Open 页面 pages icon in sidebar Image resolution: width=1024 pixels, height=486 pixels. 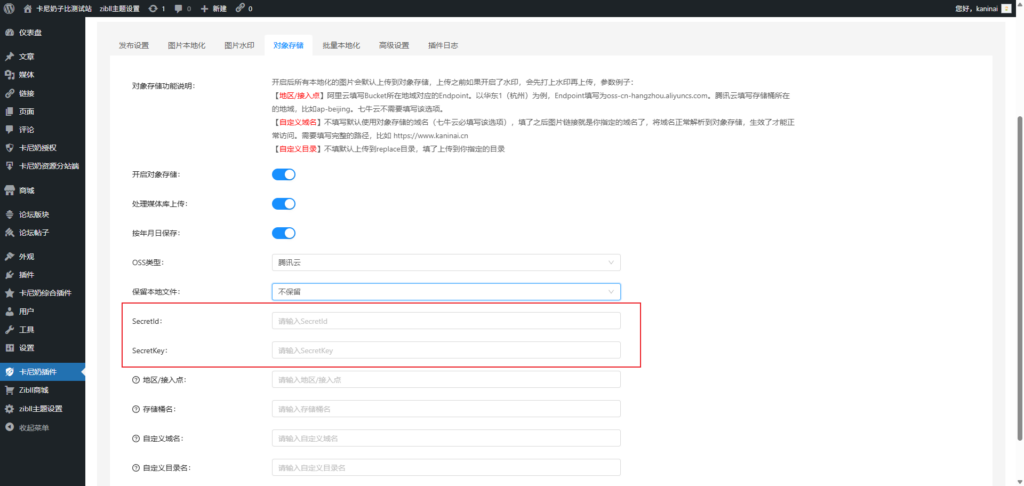point(9,112)
